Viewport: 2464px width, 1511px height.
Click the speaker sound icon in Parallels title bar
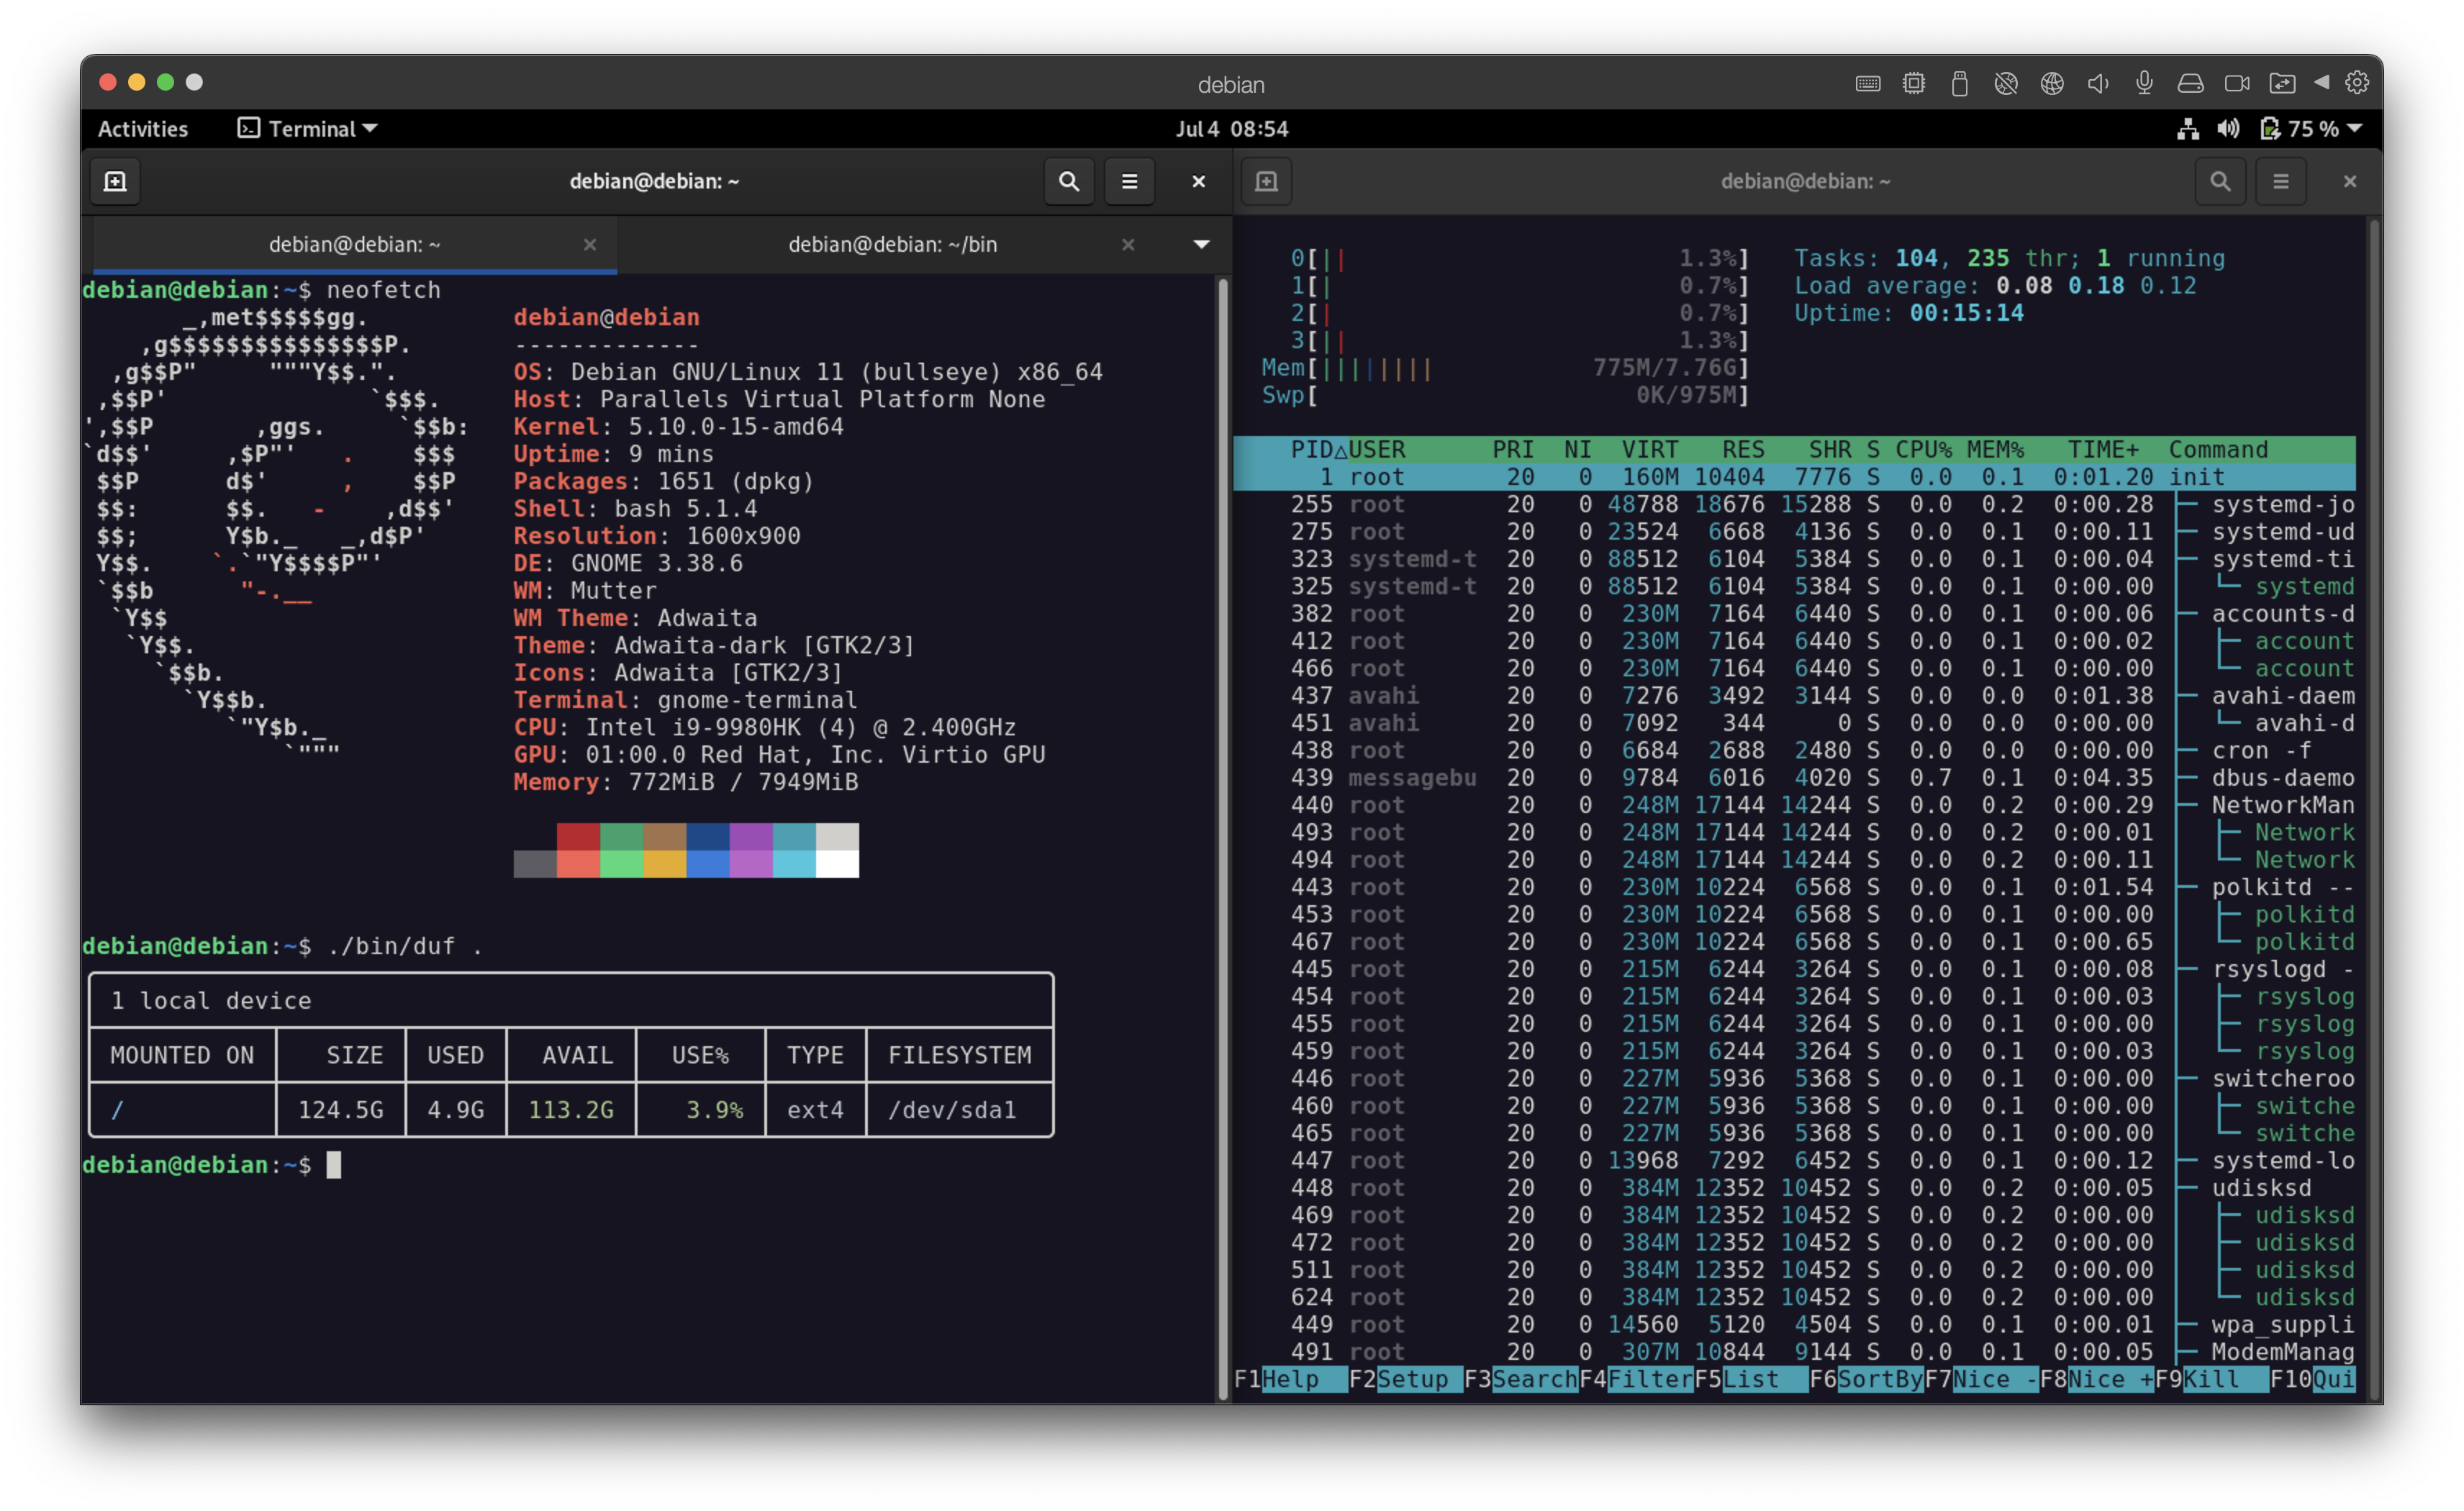[x=2098, y=84]
